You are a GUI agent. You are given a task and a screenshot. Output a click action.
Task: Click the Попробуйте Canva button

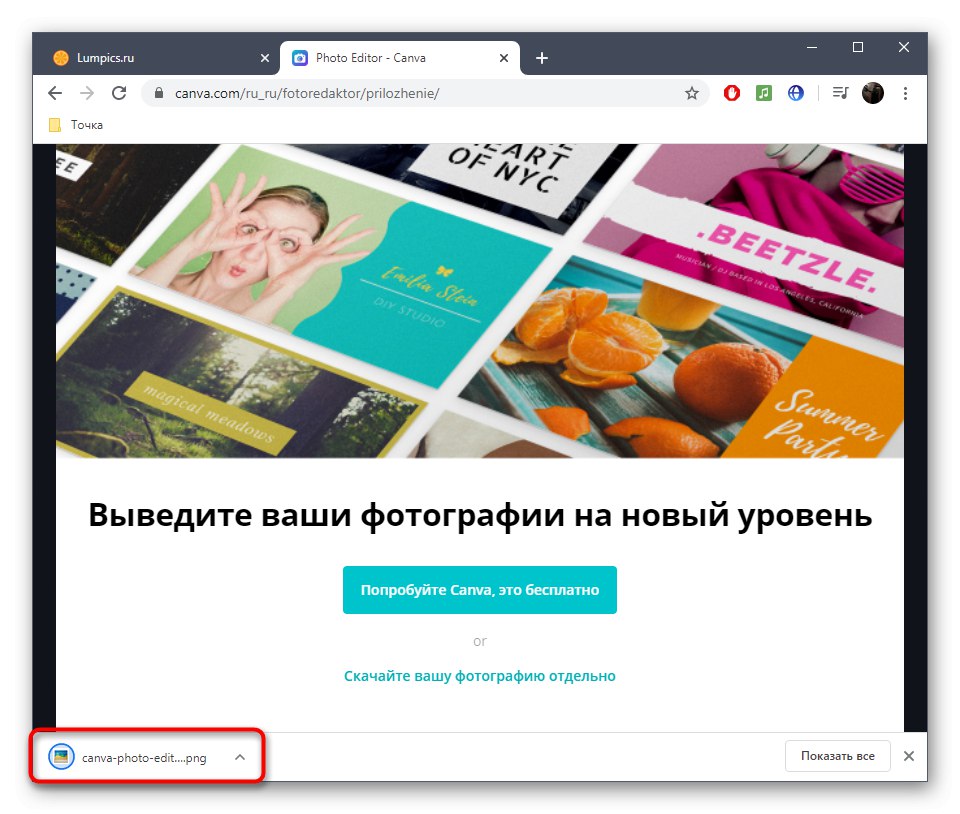click(x=480, y=590)
